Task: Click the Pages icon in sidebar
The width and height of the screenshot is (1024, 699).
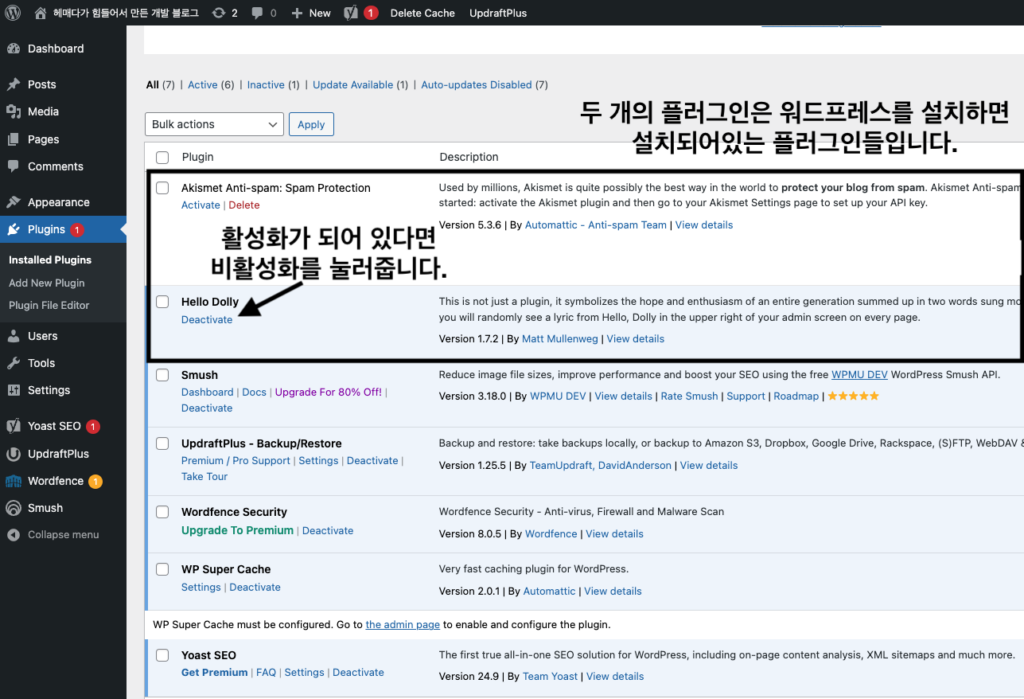Action: point(14,139)
